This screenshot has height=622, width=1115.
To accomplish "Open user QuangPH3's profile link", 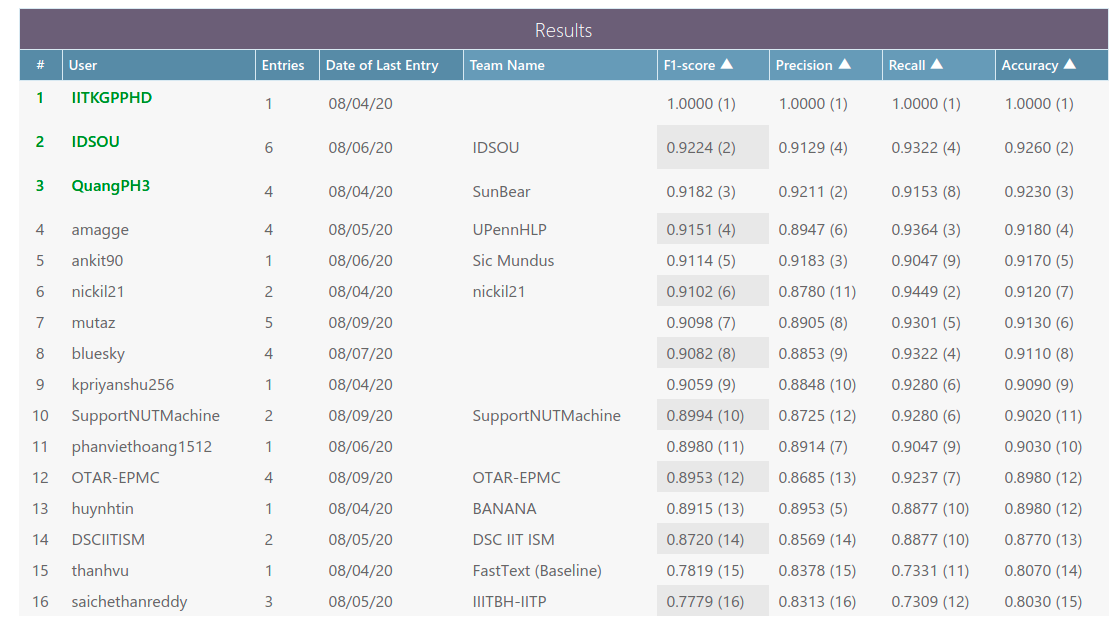I will coord(111,186).
